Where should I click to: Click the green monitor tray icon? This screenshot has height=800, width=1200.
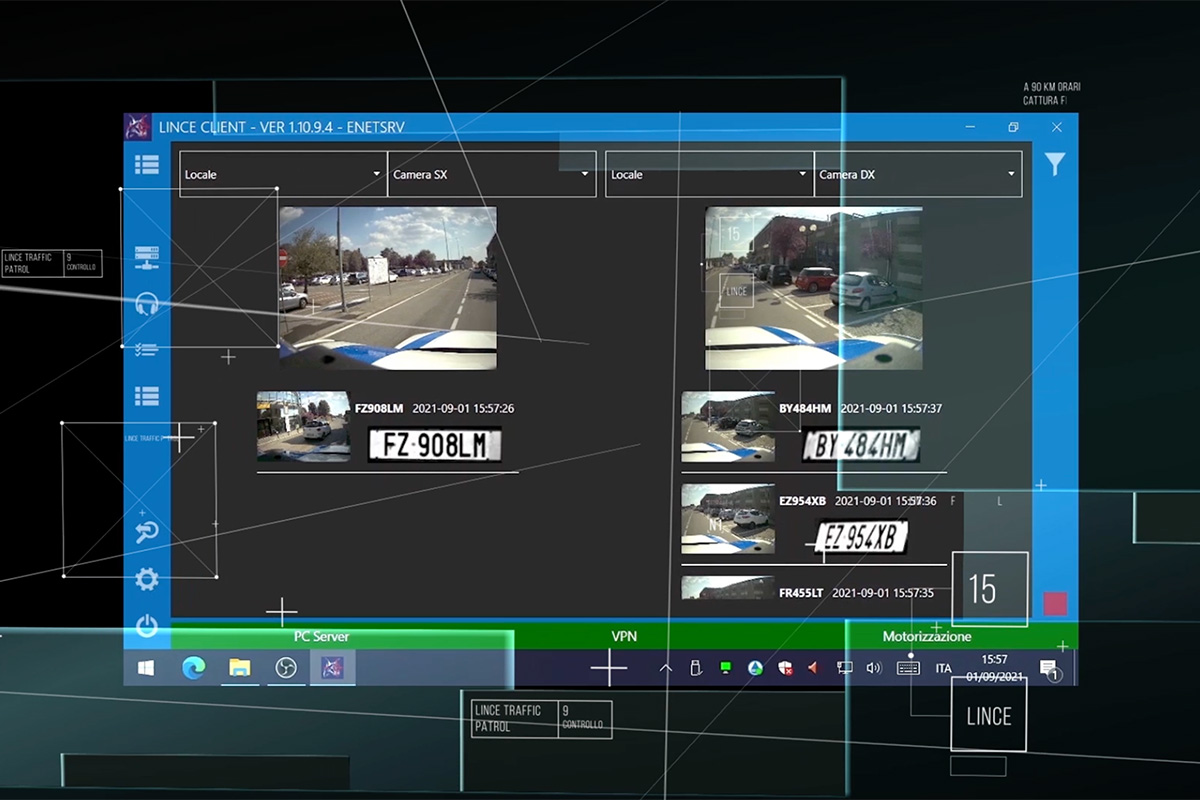pyautogui.click(x=726, y=668)
